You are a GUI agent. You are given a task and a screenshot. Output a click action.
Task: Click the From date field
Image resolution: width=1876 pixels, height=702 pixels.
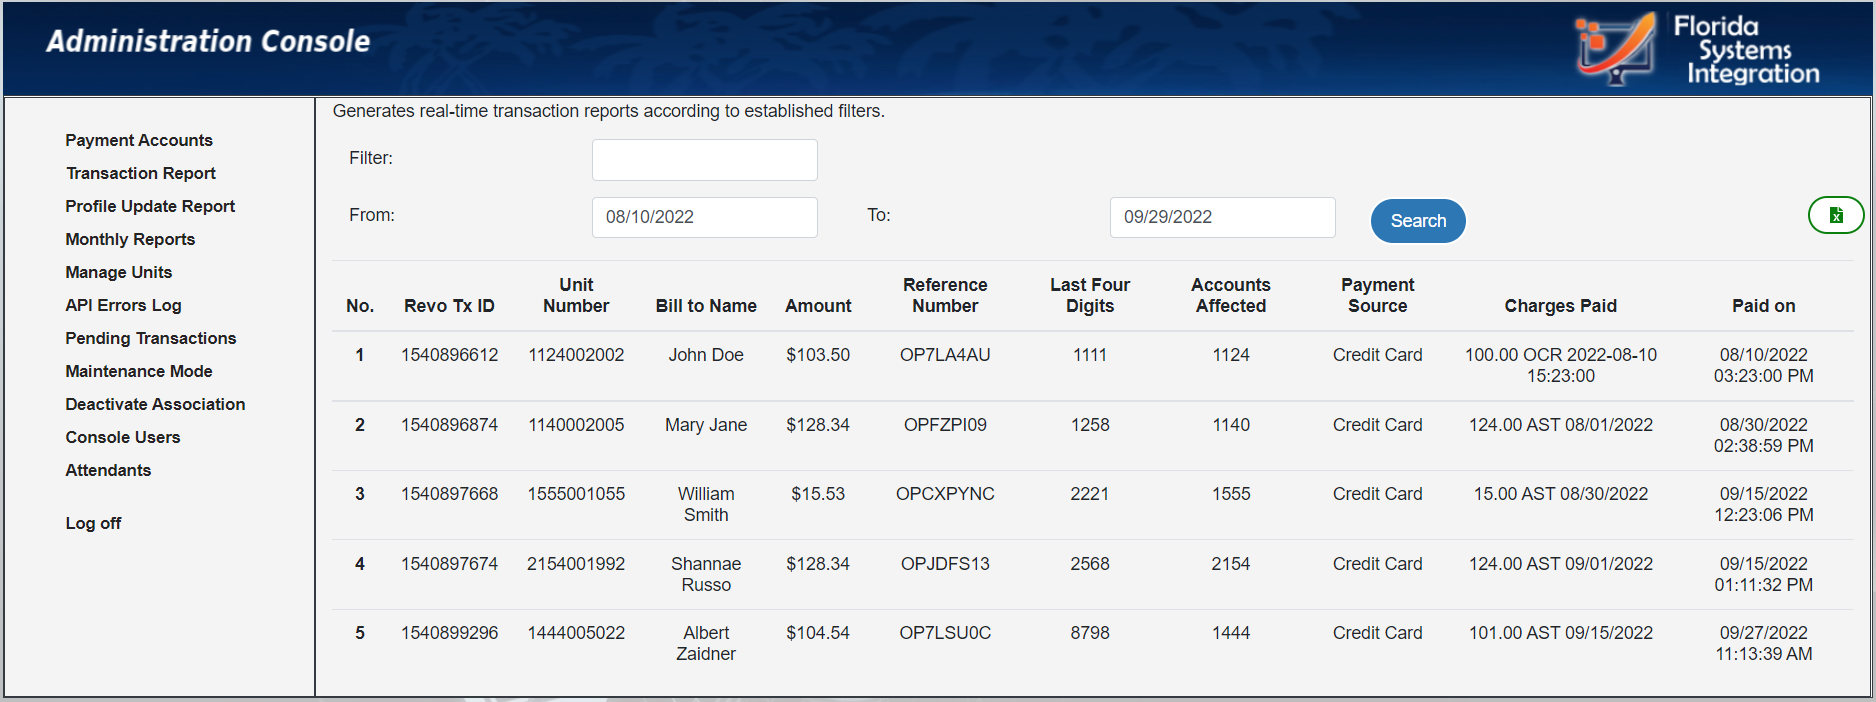(x=704, y=217)
